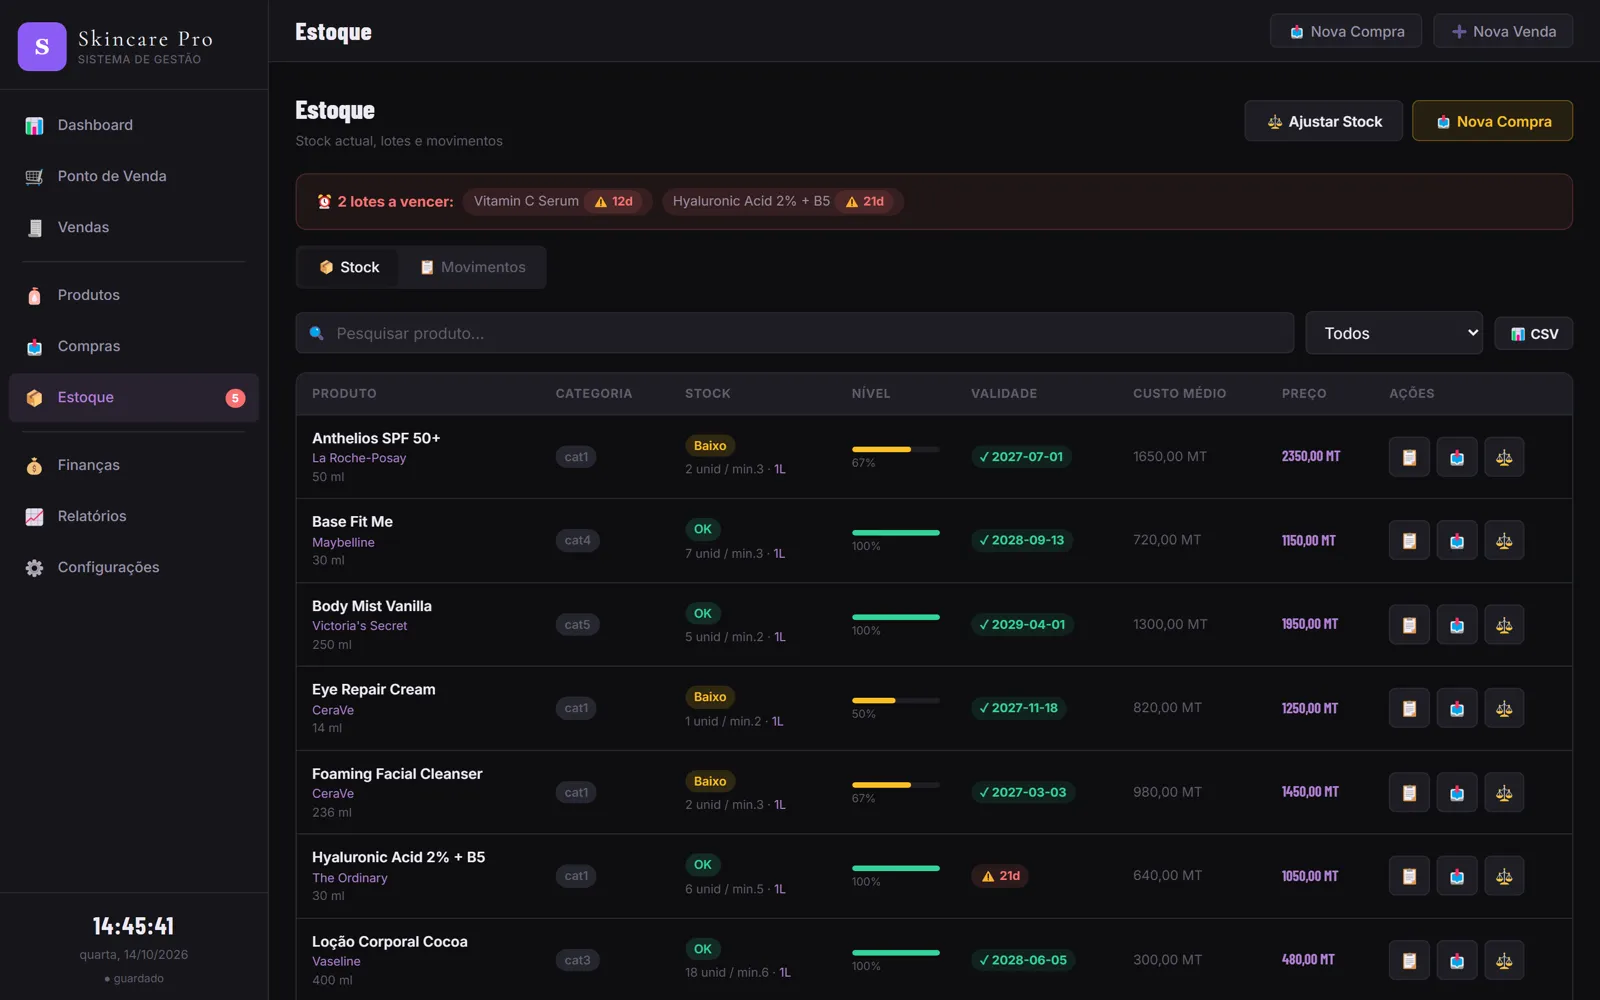Open Compras in the sidebar

pyautogui.click(x=134, y=346)
